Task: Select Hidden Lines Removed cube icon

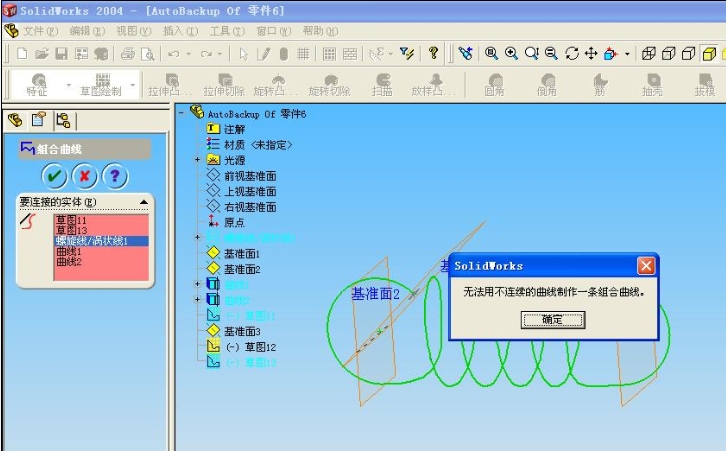Action: click(x=689, y=54)
